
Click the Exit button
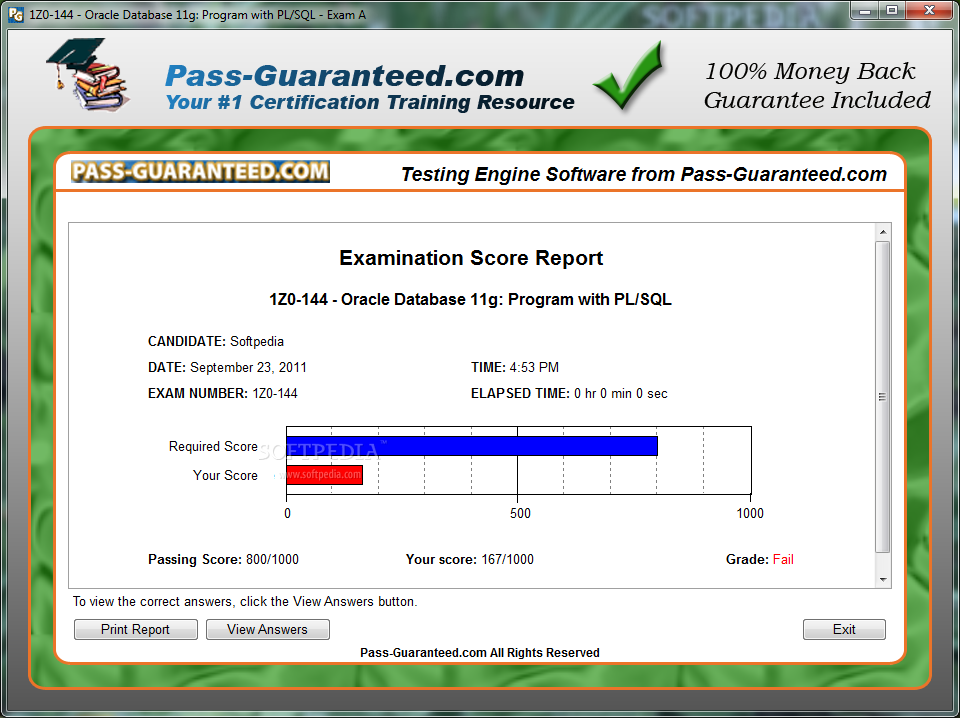pyautogui.click(x=844, y=629)
